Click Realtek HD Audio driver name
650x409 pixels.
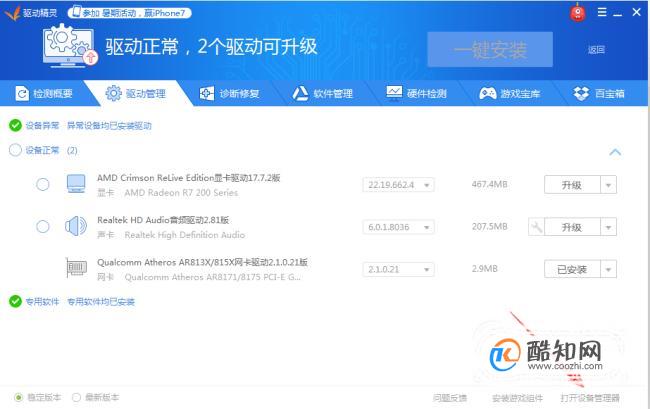coord(163,220)
